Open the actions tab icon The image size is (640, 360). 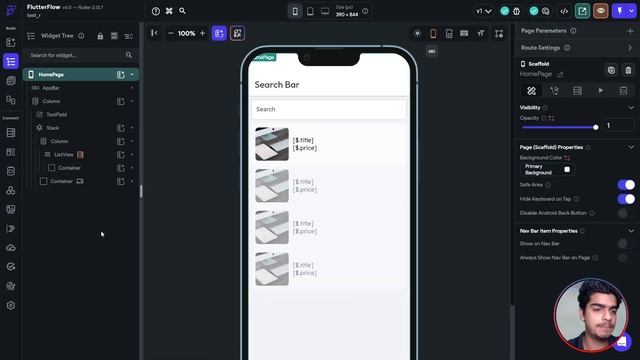[554, 91]
